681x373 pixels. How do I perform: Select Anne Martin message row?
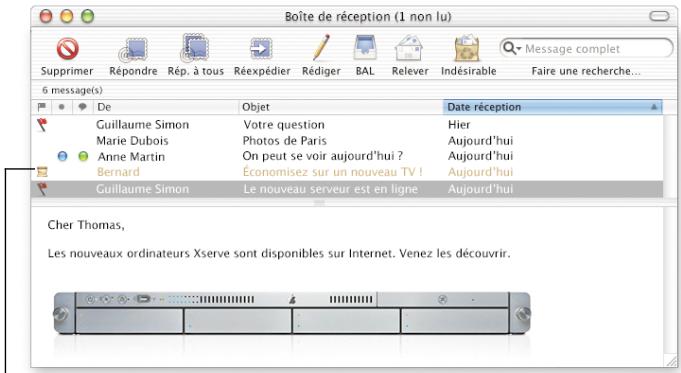coord(347,156)
